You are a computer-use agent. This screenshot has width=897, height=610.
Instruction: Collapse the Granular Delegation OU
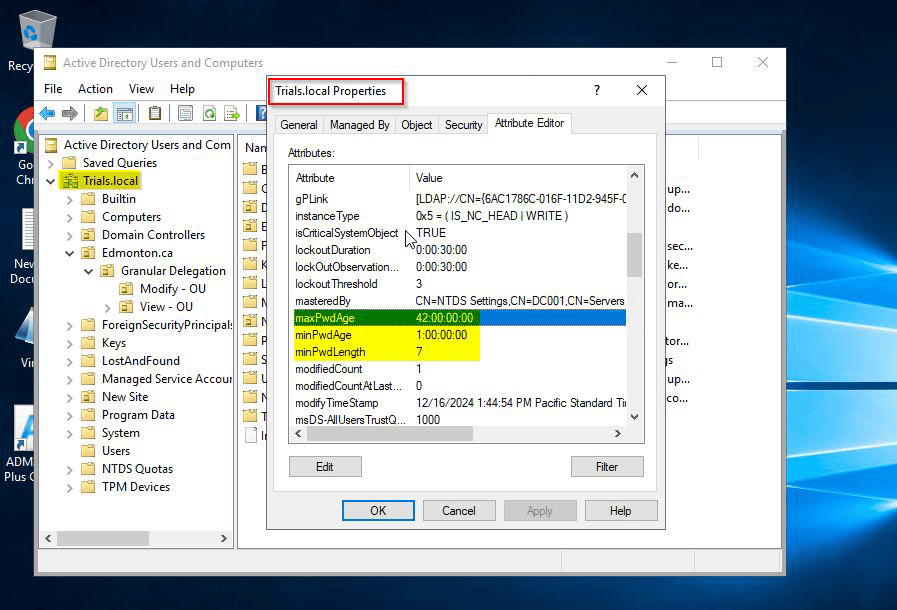[x=89, y=271]
